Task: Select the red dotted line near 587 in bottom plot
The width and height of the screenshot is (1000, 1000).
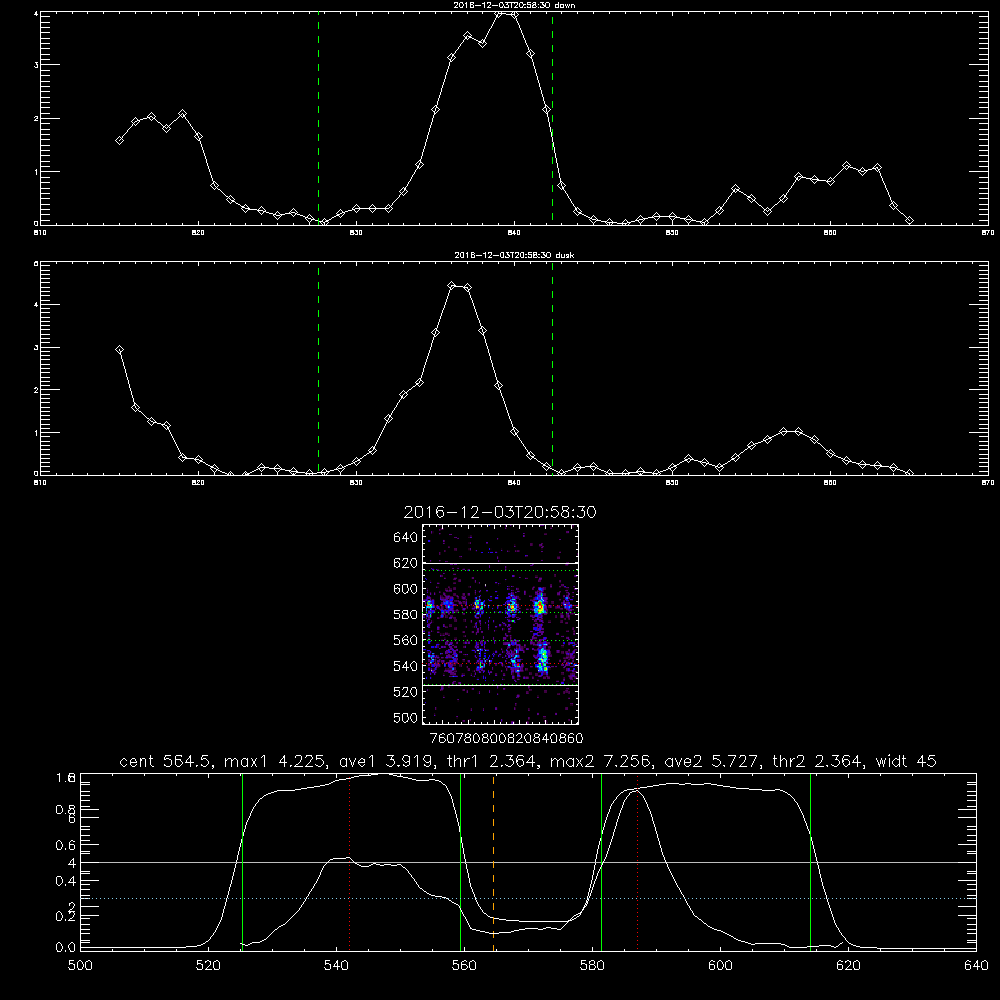Action: [x=637, y=862]
